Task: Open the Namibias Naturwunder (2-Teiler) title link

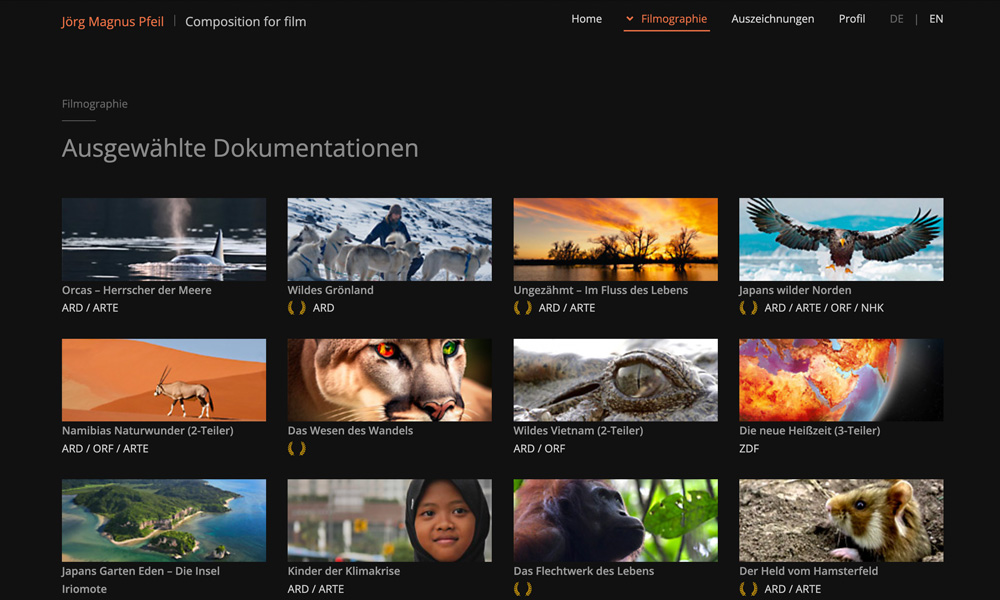Action: tap(147, 430)
